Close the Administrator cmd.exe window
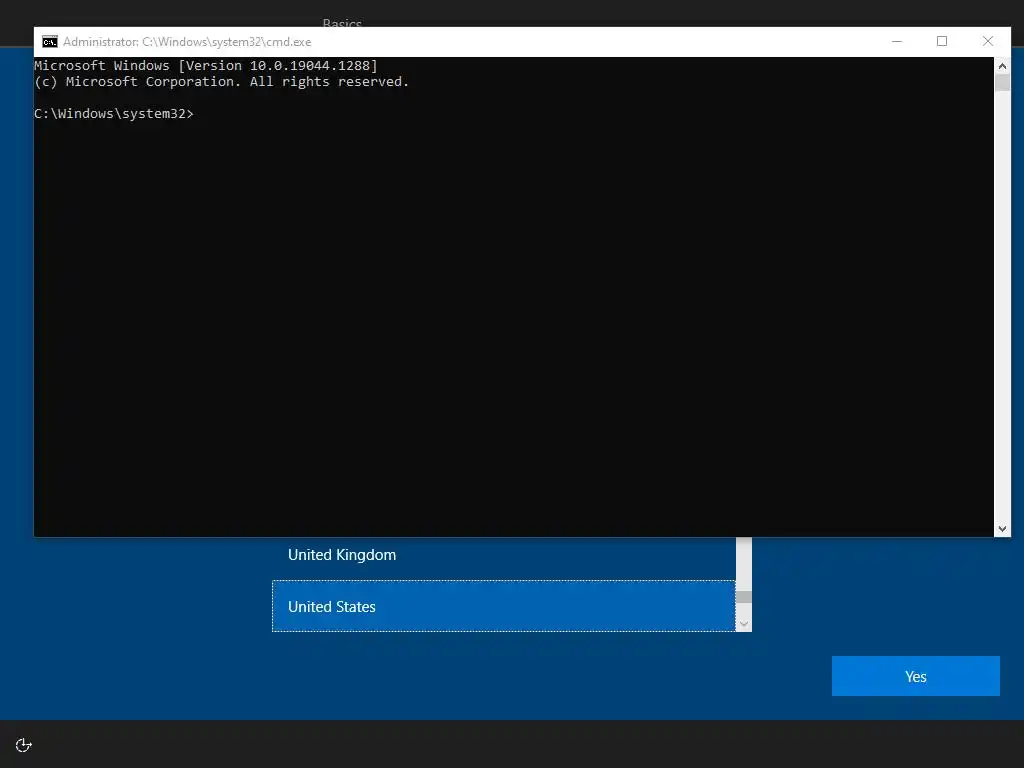The height and width of the screenshot is (768, 1024). (x=988, y=42)
